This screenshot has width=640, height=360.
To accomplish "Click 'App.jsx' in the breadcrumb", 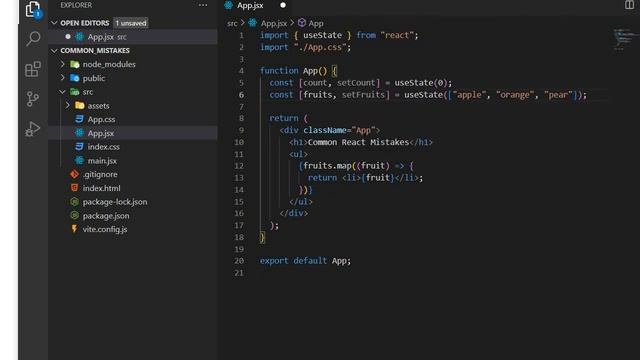I will pyautogui.click(x=273, y=23).
